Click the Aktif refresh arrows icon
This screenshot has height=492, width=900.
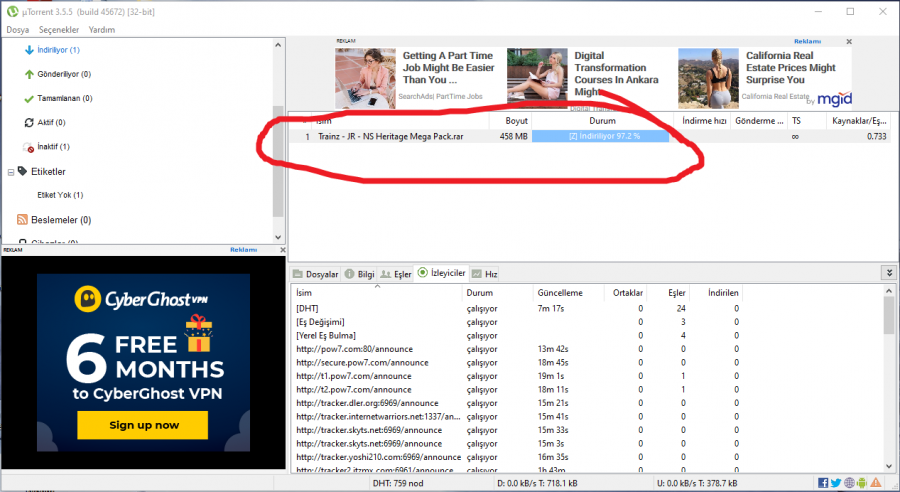29,122
